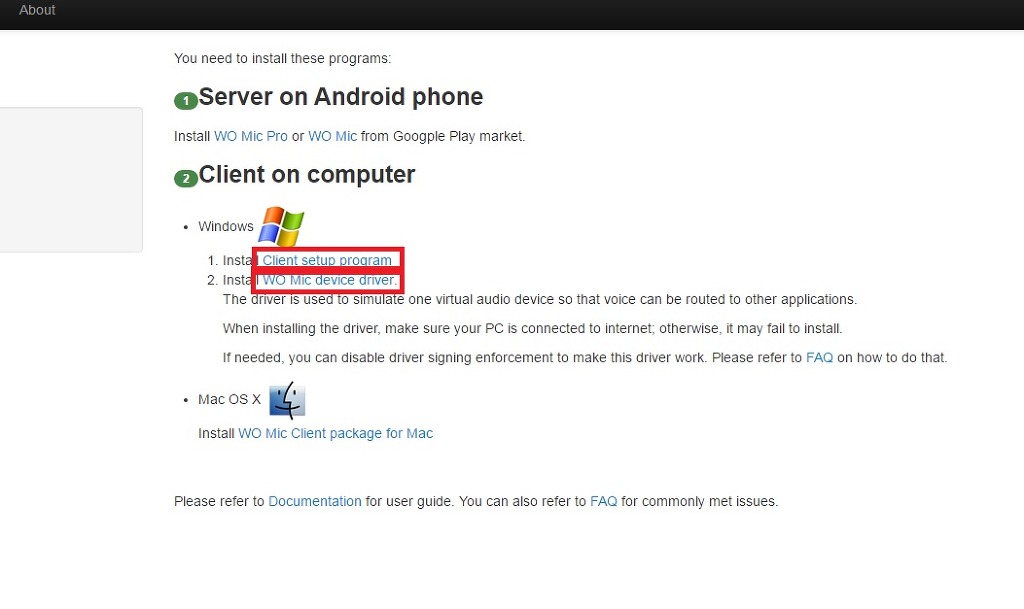Viewport: 1024px width, 609px height.
Task: Open FAQ link about driver signing
Action: tap(819, 358)
